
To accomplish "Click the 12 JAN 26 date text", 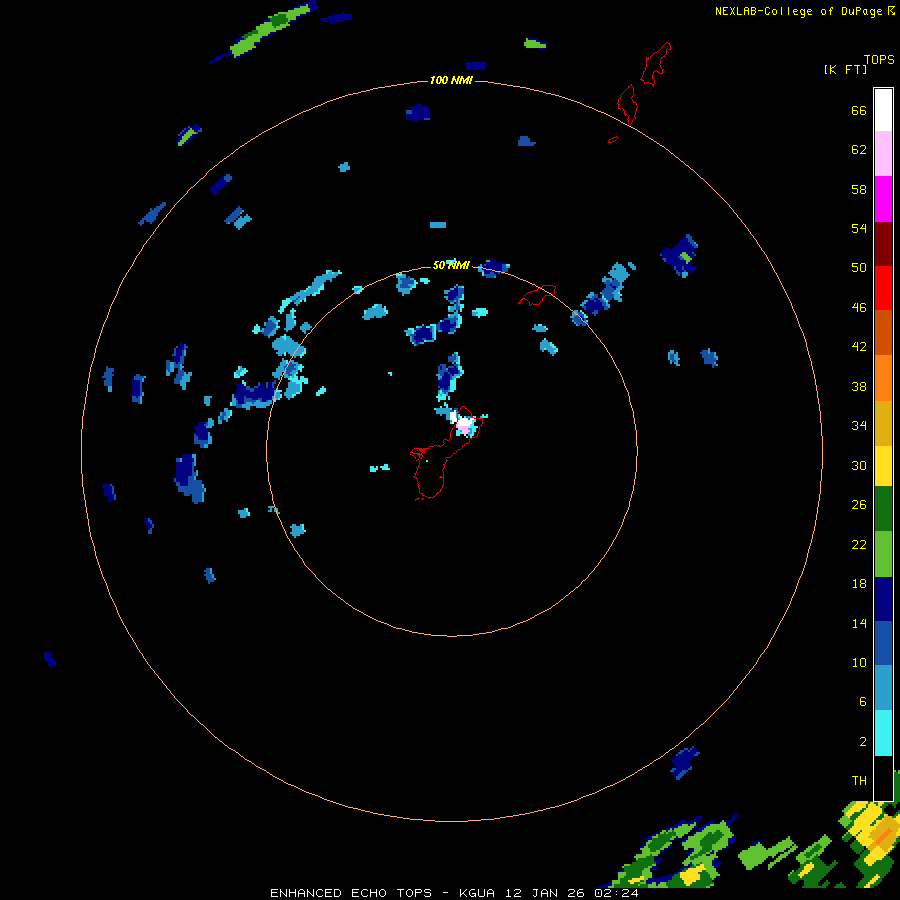I will [545, 893].
